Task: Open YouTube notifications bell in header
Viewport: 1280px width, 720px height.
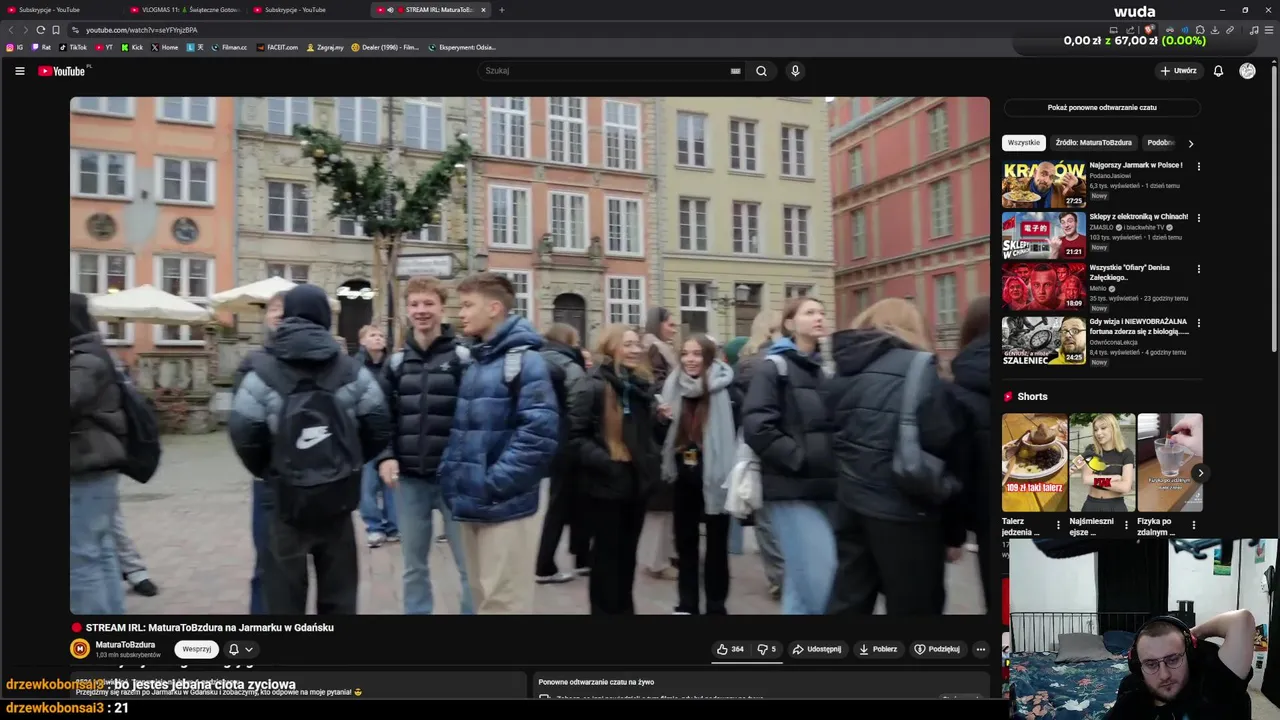Action: pos(1218,71)
